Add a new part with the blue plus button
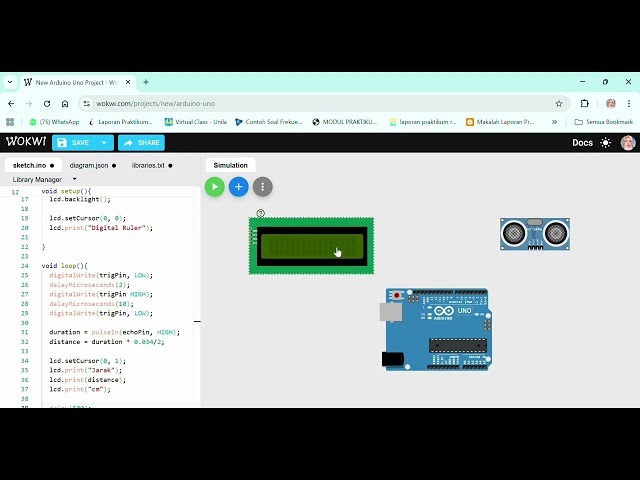This screenshot has height=480, width=640. 239,187
